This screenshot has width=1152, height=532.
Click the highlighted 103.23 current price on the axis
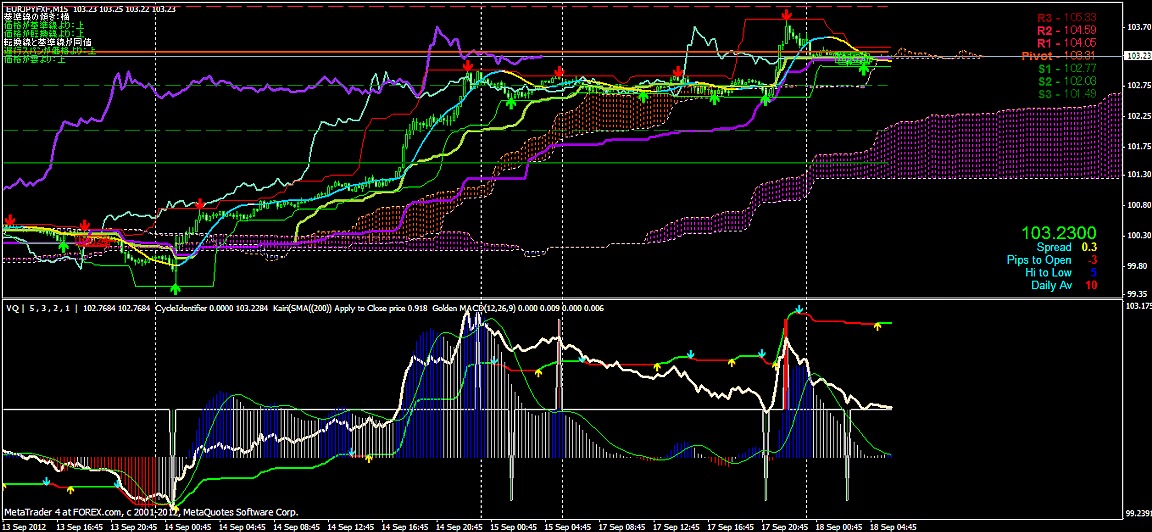click(x=1137, y=56)
